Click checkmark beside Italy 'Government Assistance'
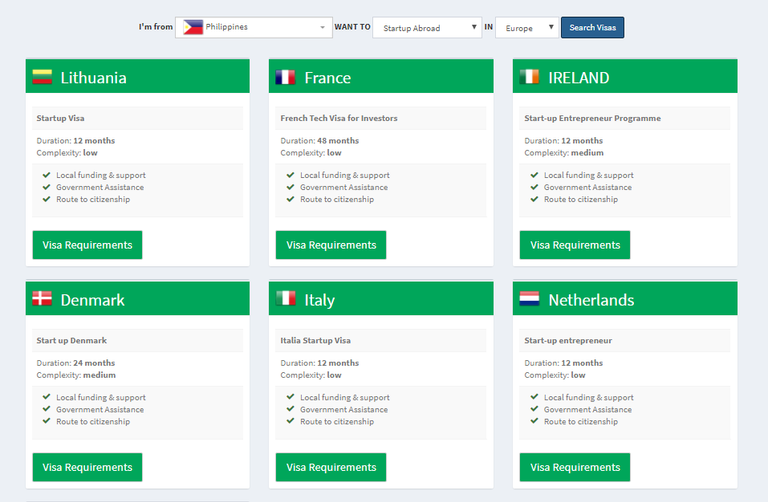This screenshot has height=502, width=768. (x=290, y=409)
